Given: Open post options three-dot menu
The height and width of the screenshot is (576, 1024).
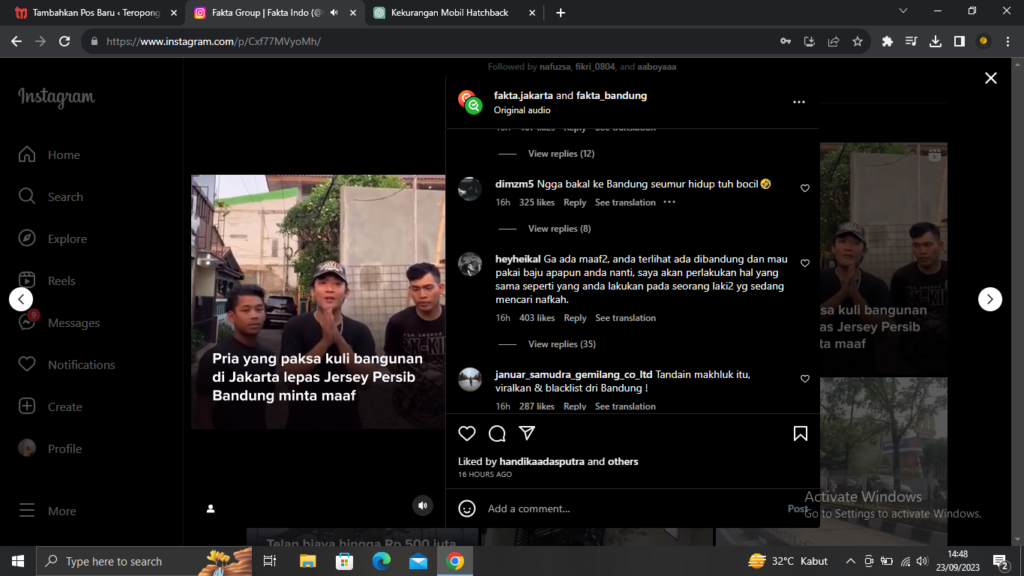Looking at the screenshot, I should [x=799, y=102].
